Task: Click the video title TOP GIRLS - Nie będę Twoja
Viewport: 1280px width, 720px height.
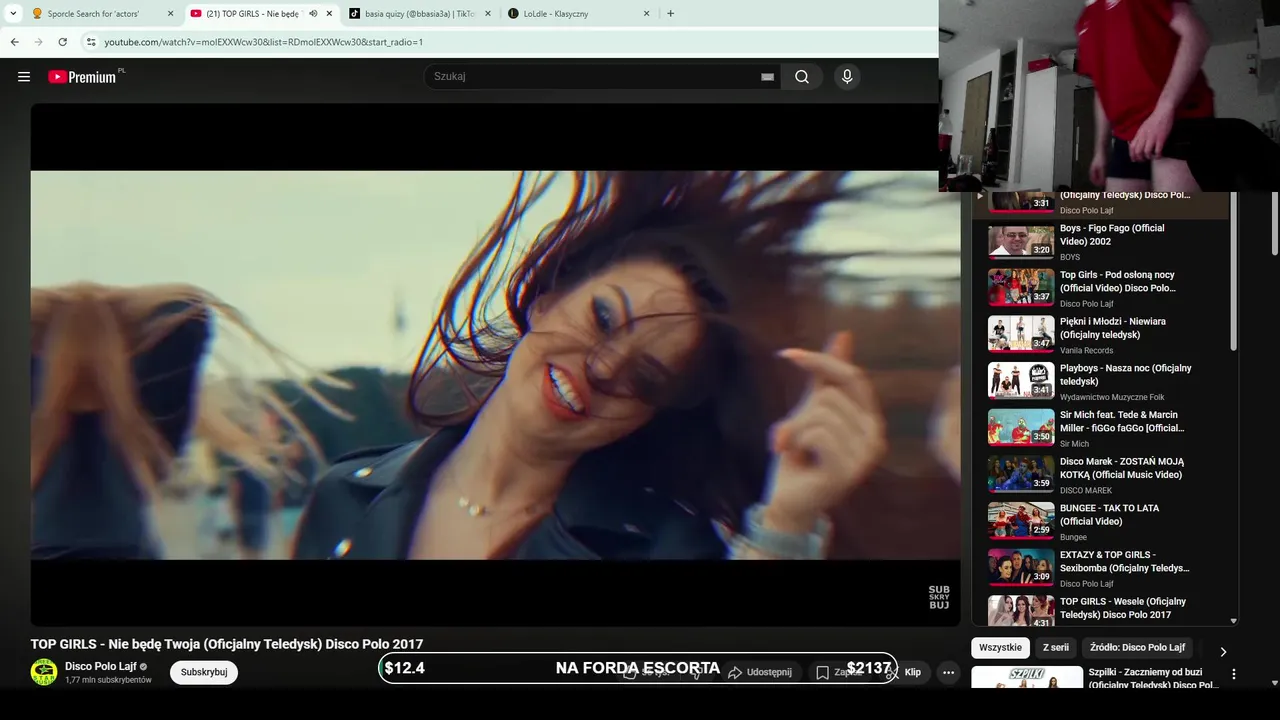Action: click(x=227, y=644)
